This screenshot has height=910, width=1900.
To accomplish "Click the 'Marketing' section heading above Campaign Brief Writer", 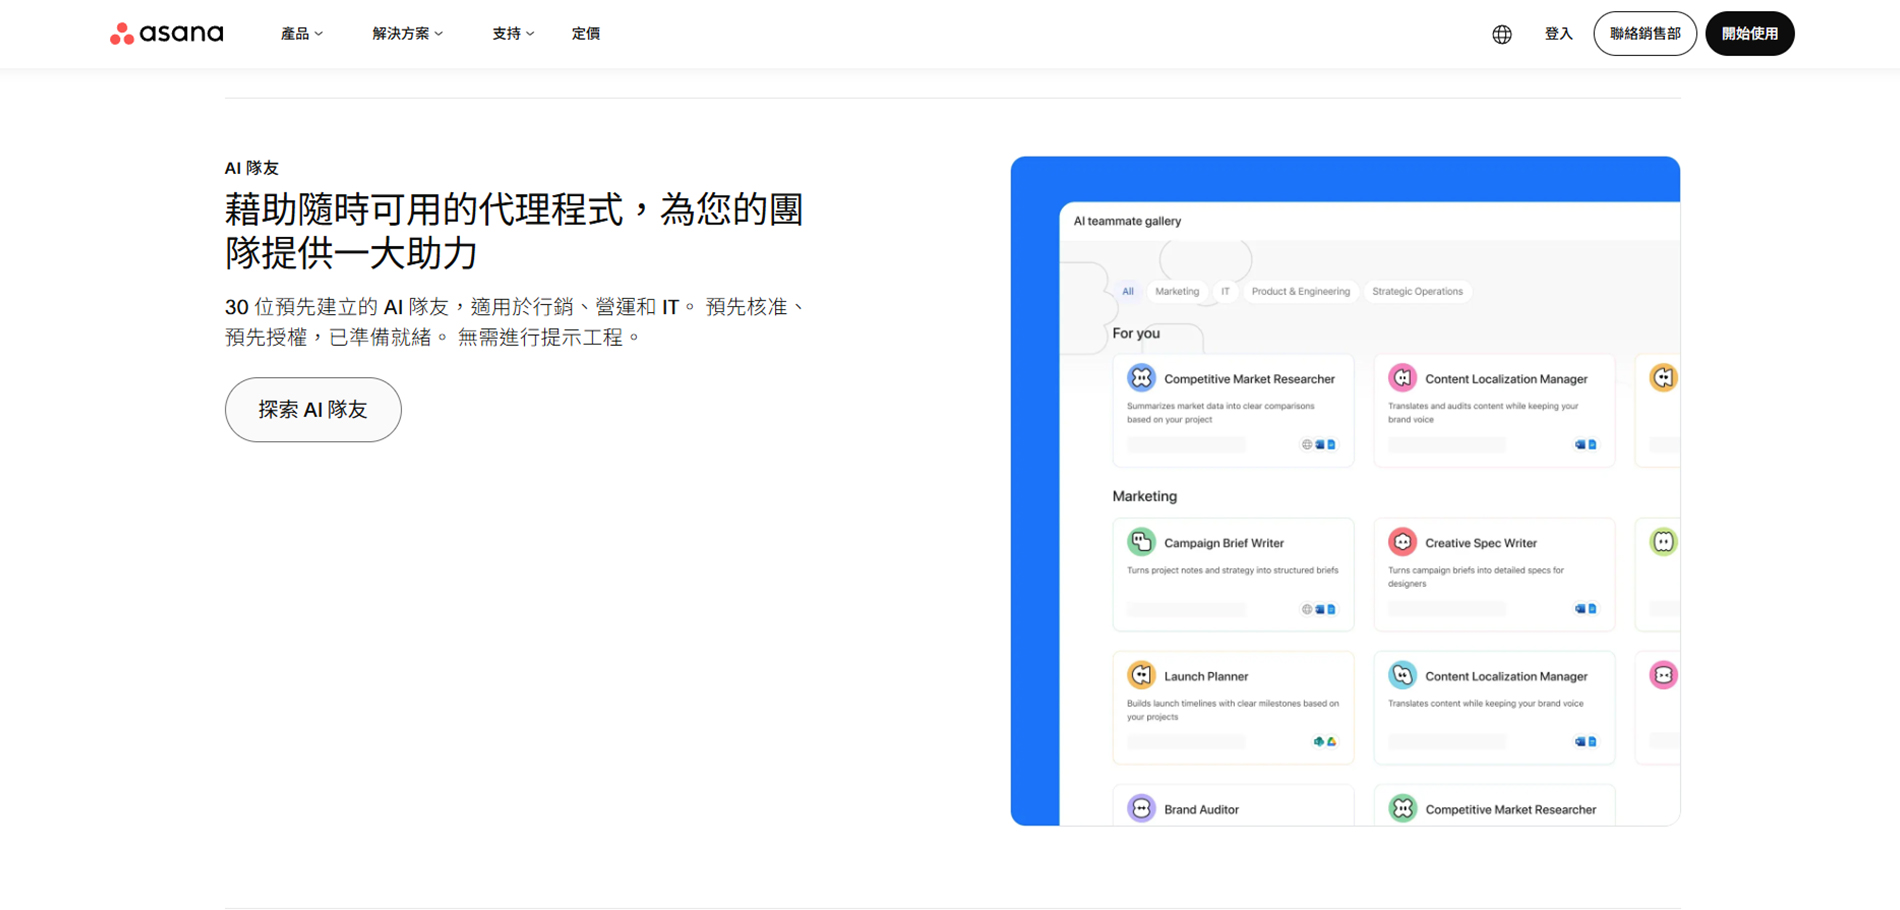I will [x=1145, y=496].
